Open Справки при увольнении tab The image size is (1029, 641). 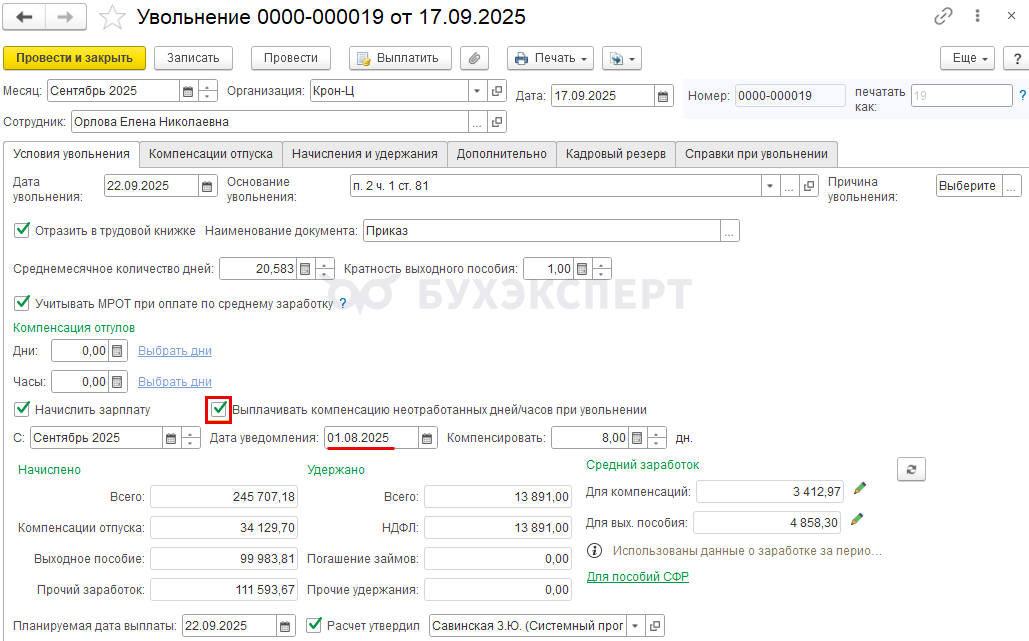click(x=756, y=154)
